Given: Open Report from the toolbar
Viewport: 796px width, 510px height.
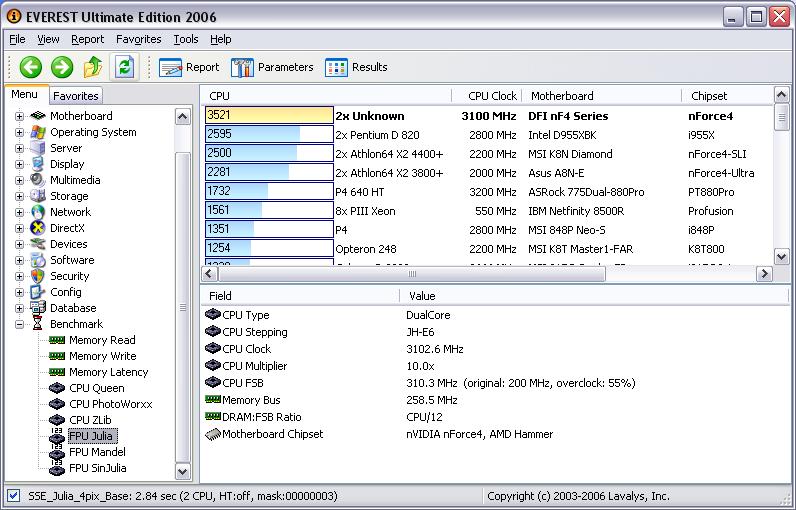Looking at the screenshot, I should [x=189, y=67].
